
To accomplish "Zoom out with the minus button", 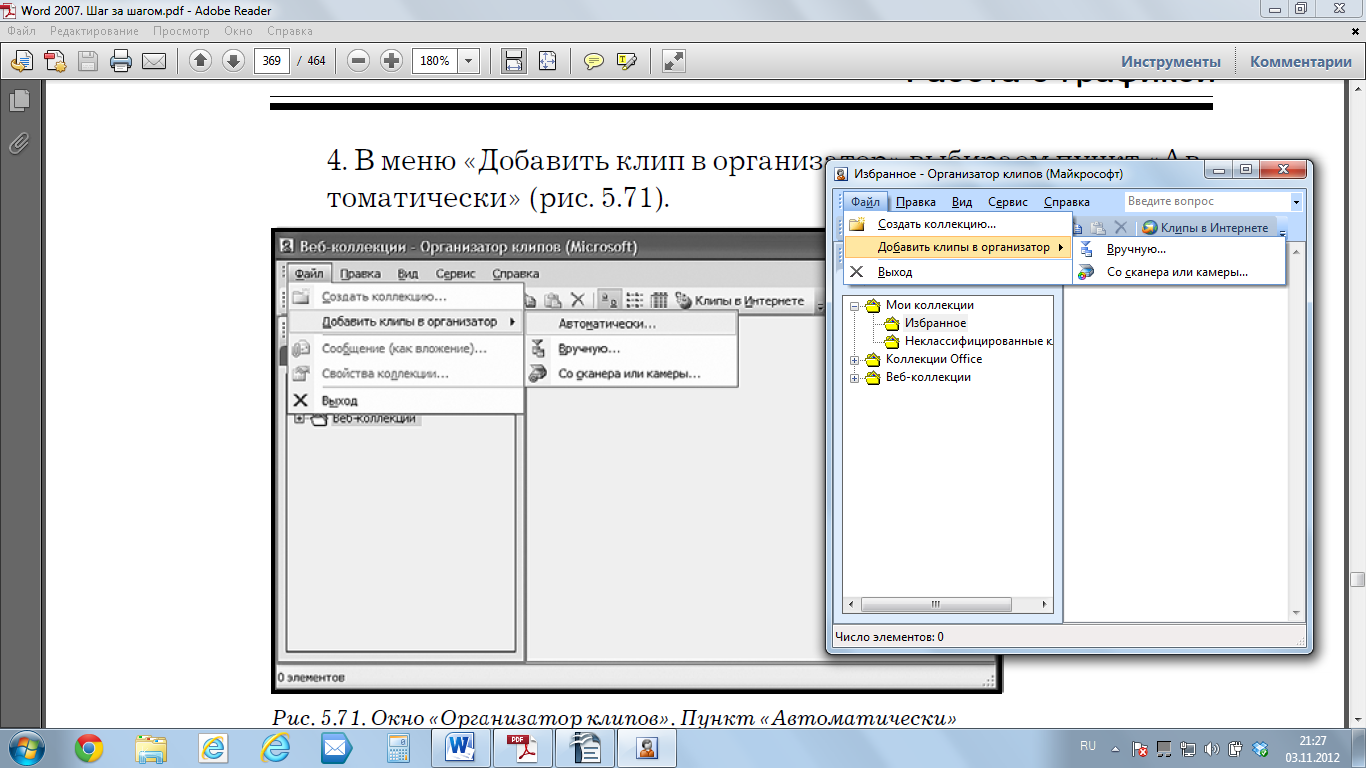I will click(x=359, y=61).
